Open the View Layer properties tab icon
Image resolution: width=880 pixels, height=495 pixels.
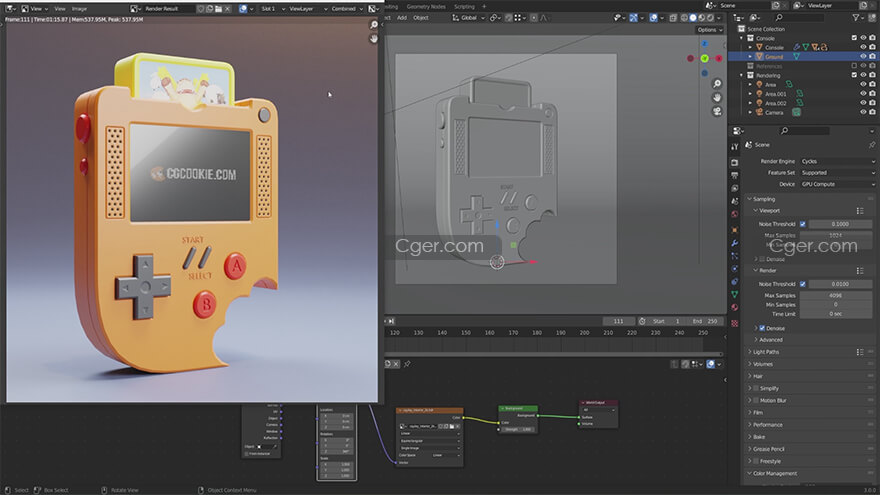(735, 189)
